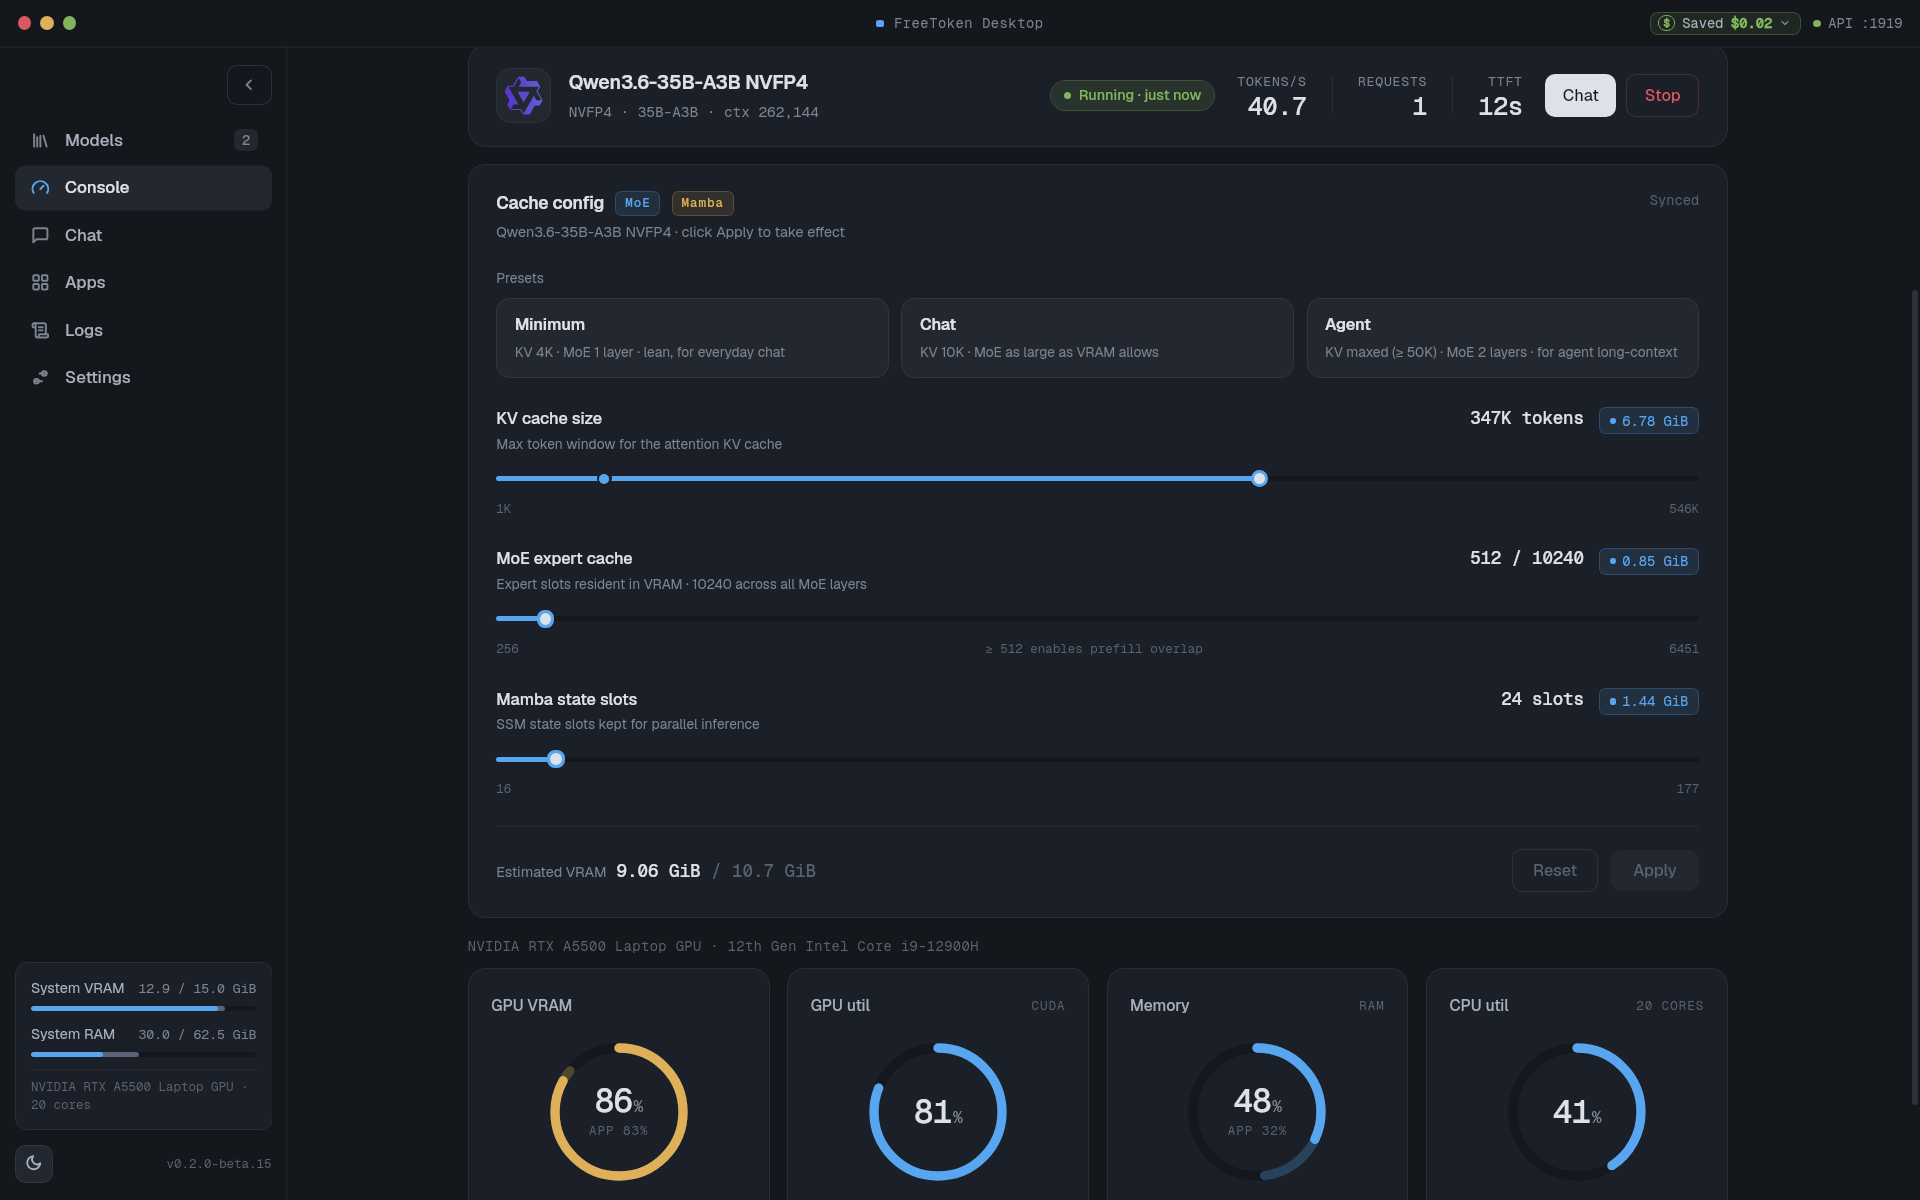Image resolution: width=1920 pixels, height=1200 pixels.
Task: Click the Models library icon in sidebar
Action: 40,141
